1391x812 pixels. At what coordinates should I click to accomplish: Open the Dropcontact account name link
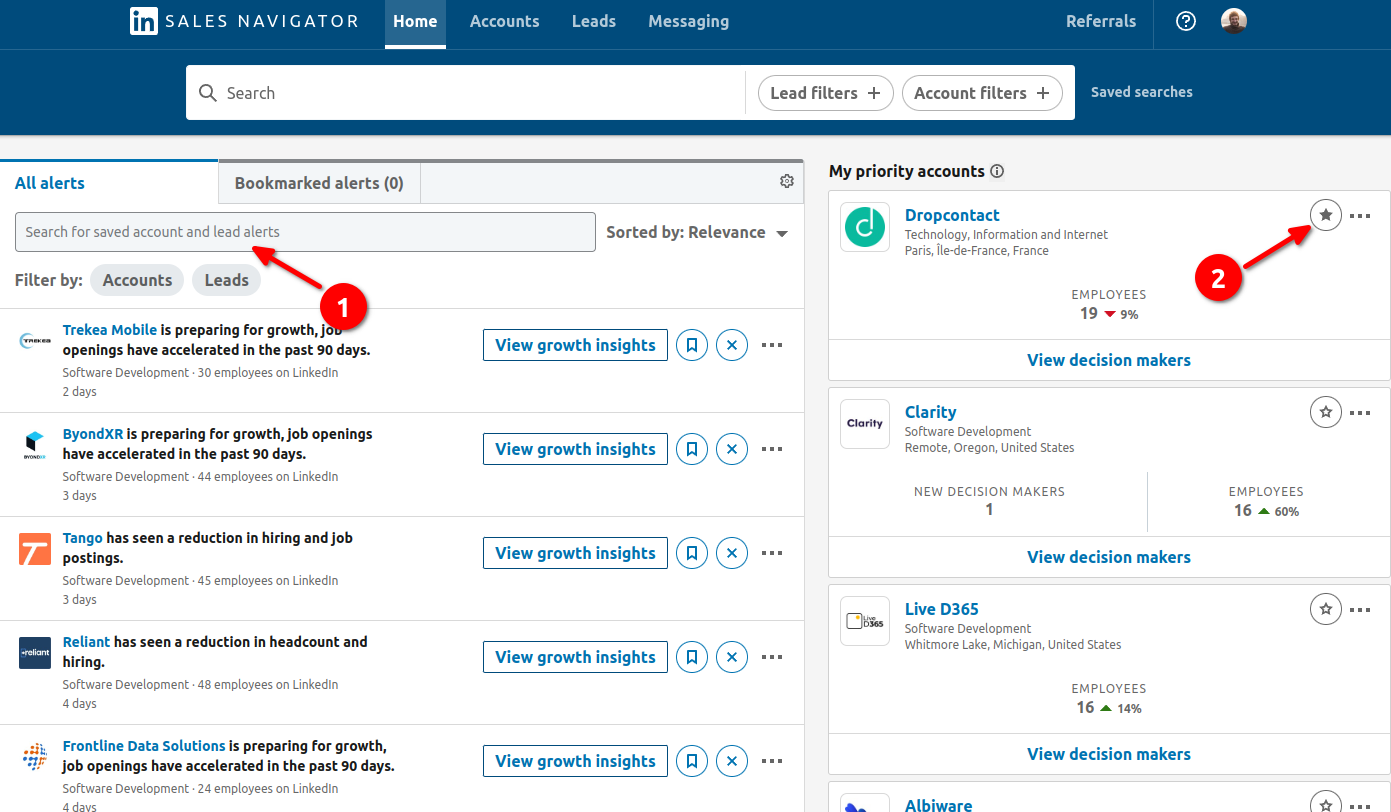(952, 215)
